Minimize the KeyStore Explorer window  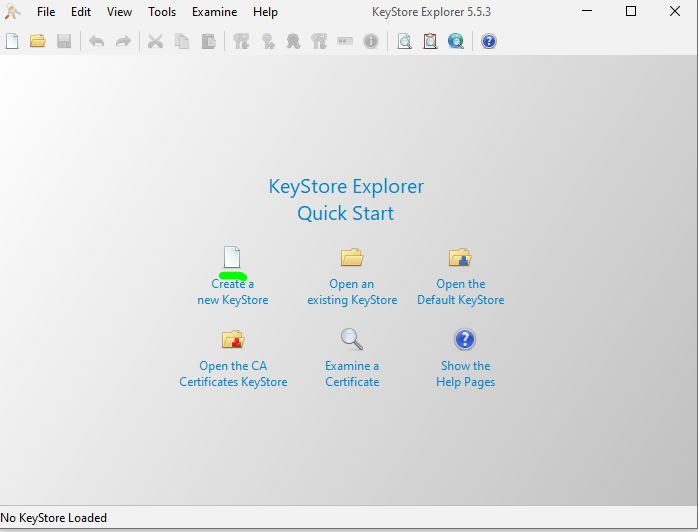[x=587, y=11]
